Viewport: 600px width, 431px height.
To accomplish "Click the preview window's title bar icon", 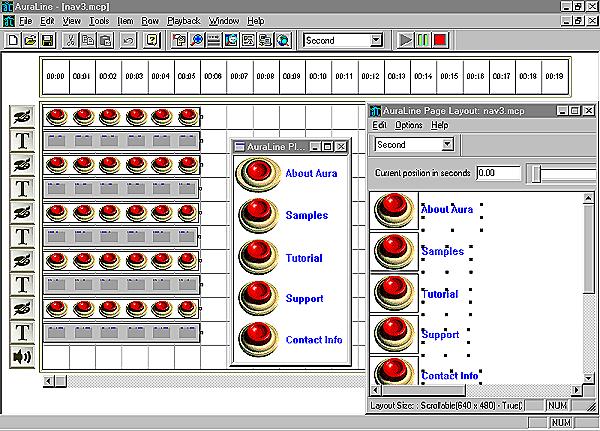I will 240,147.
